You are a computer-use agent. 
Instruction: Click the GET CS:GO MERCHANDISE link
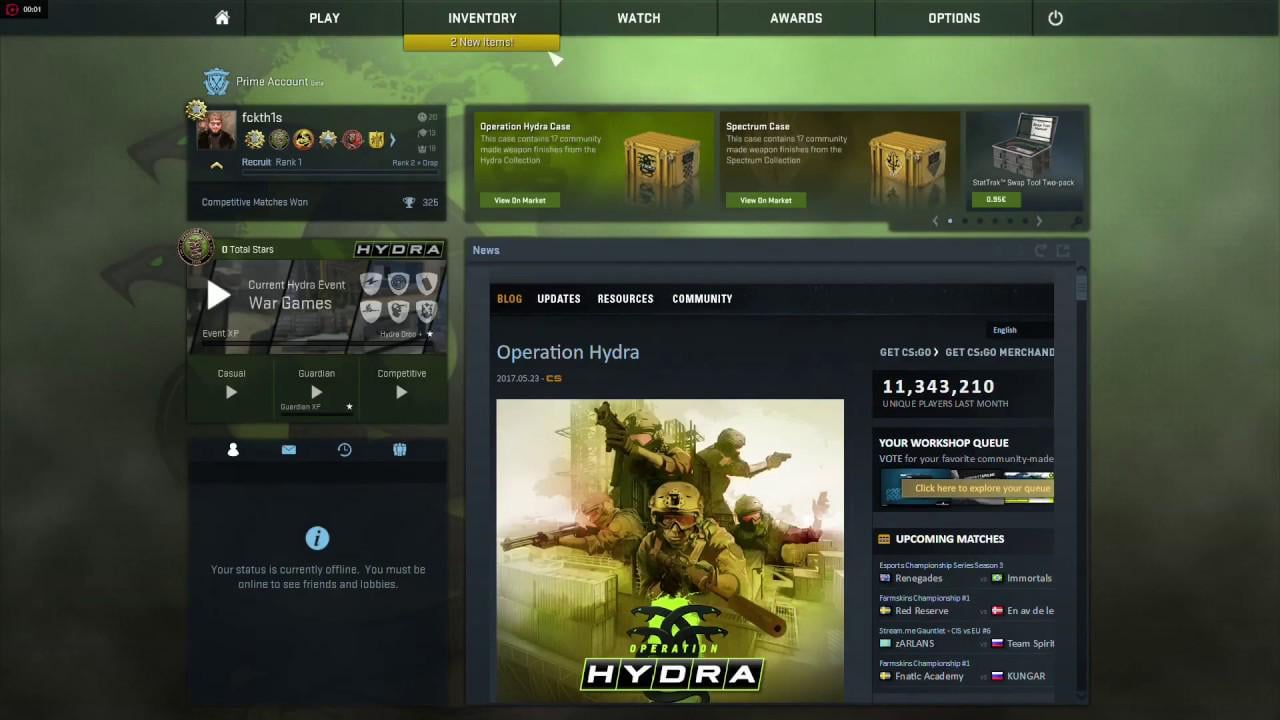(x=999, y=352)
